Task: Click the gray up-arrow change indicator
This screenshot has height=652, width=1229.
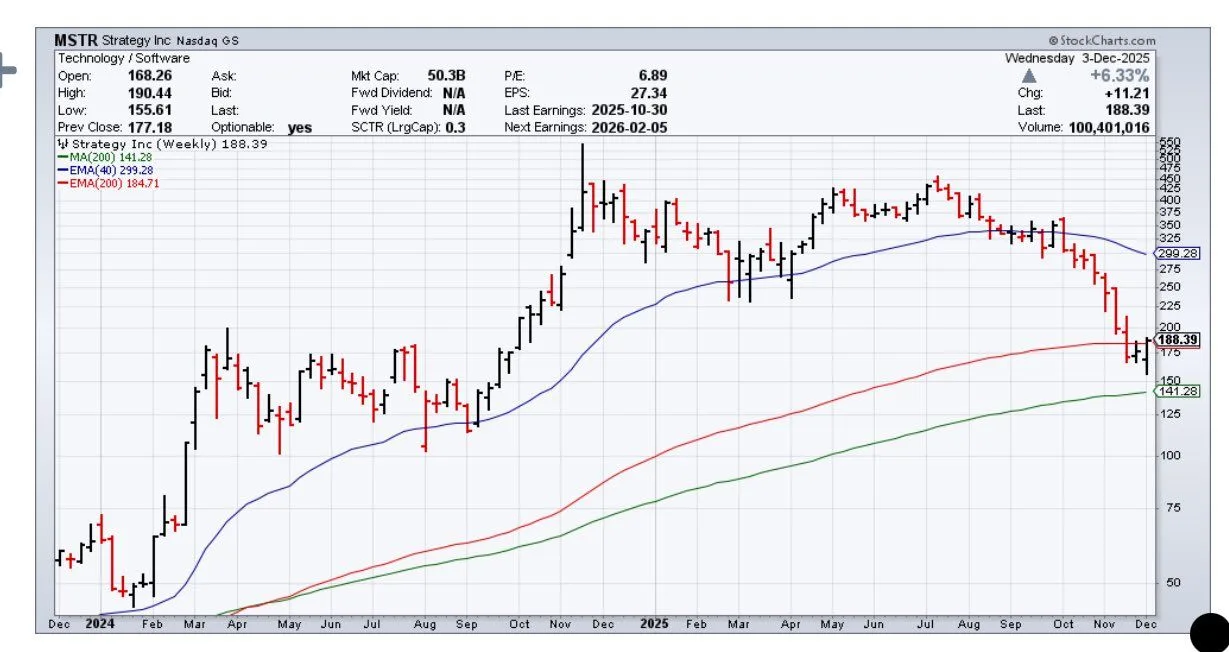Action: point(1028,76)
